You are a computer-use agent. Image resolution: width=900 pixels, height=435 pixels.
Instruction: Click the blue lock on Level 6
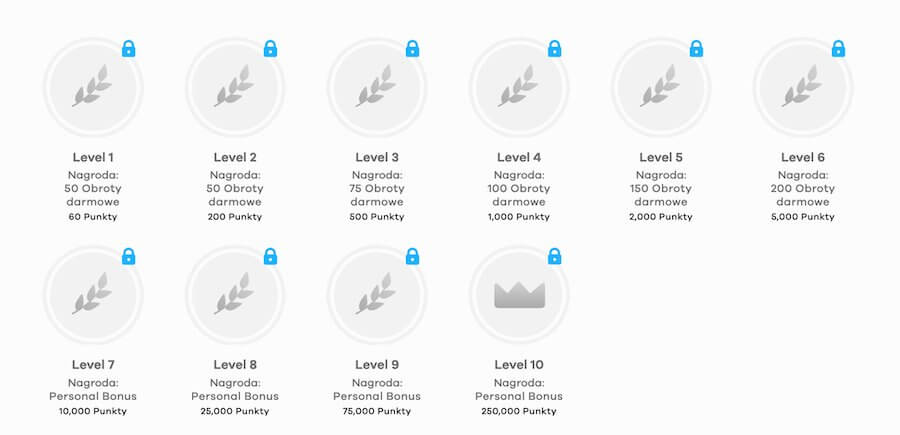coord(839,49)
